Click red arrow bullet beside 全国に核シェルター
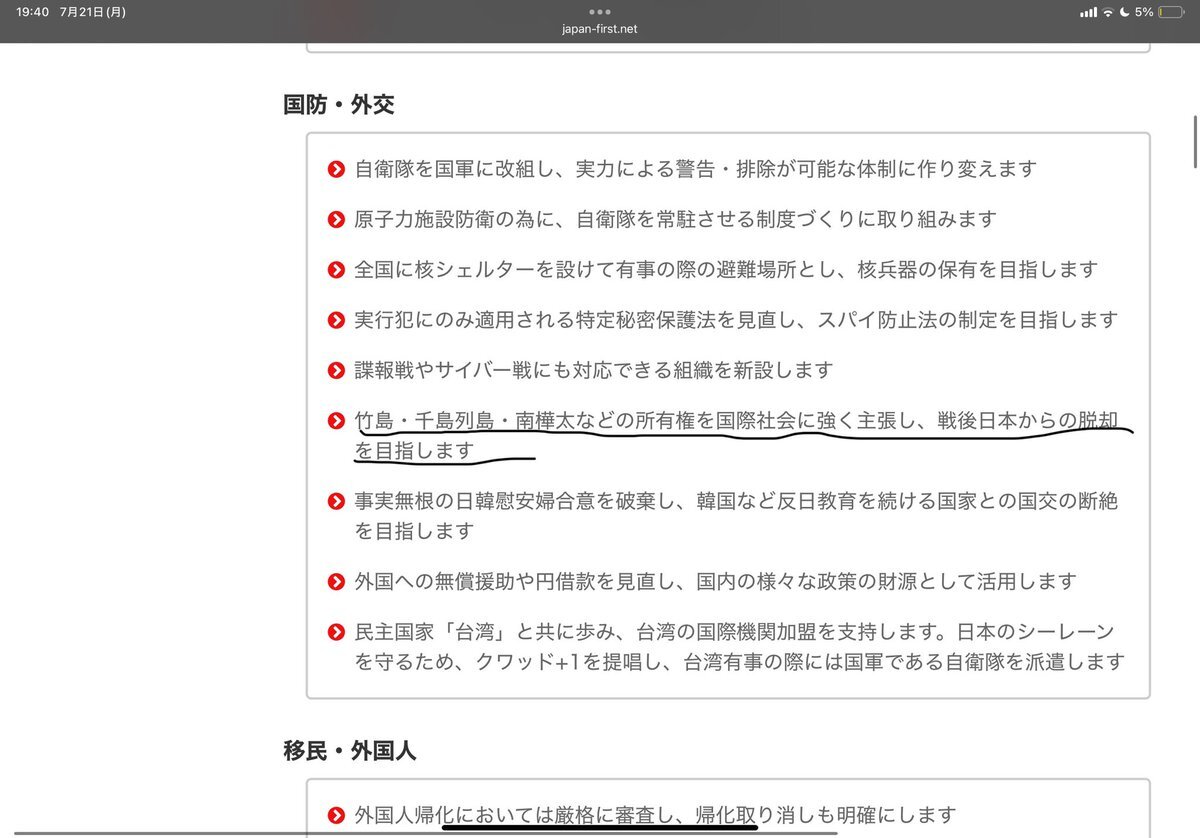1200x838 pixels. pos(336,271)
